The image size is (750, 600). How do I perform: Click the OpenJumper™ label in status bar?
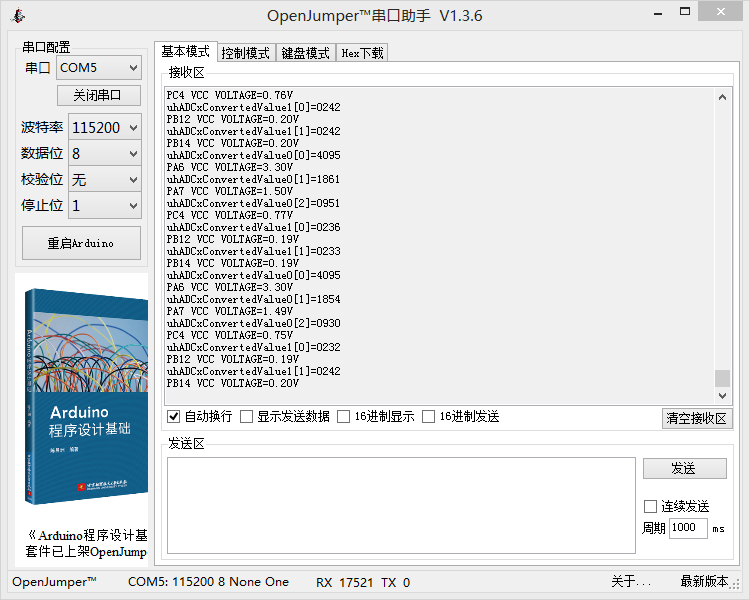(x=54, y=582)
